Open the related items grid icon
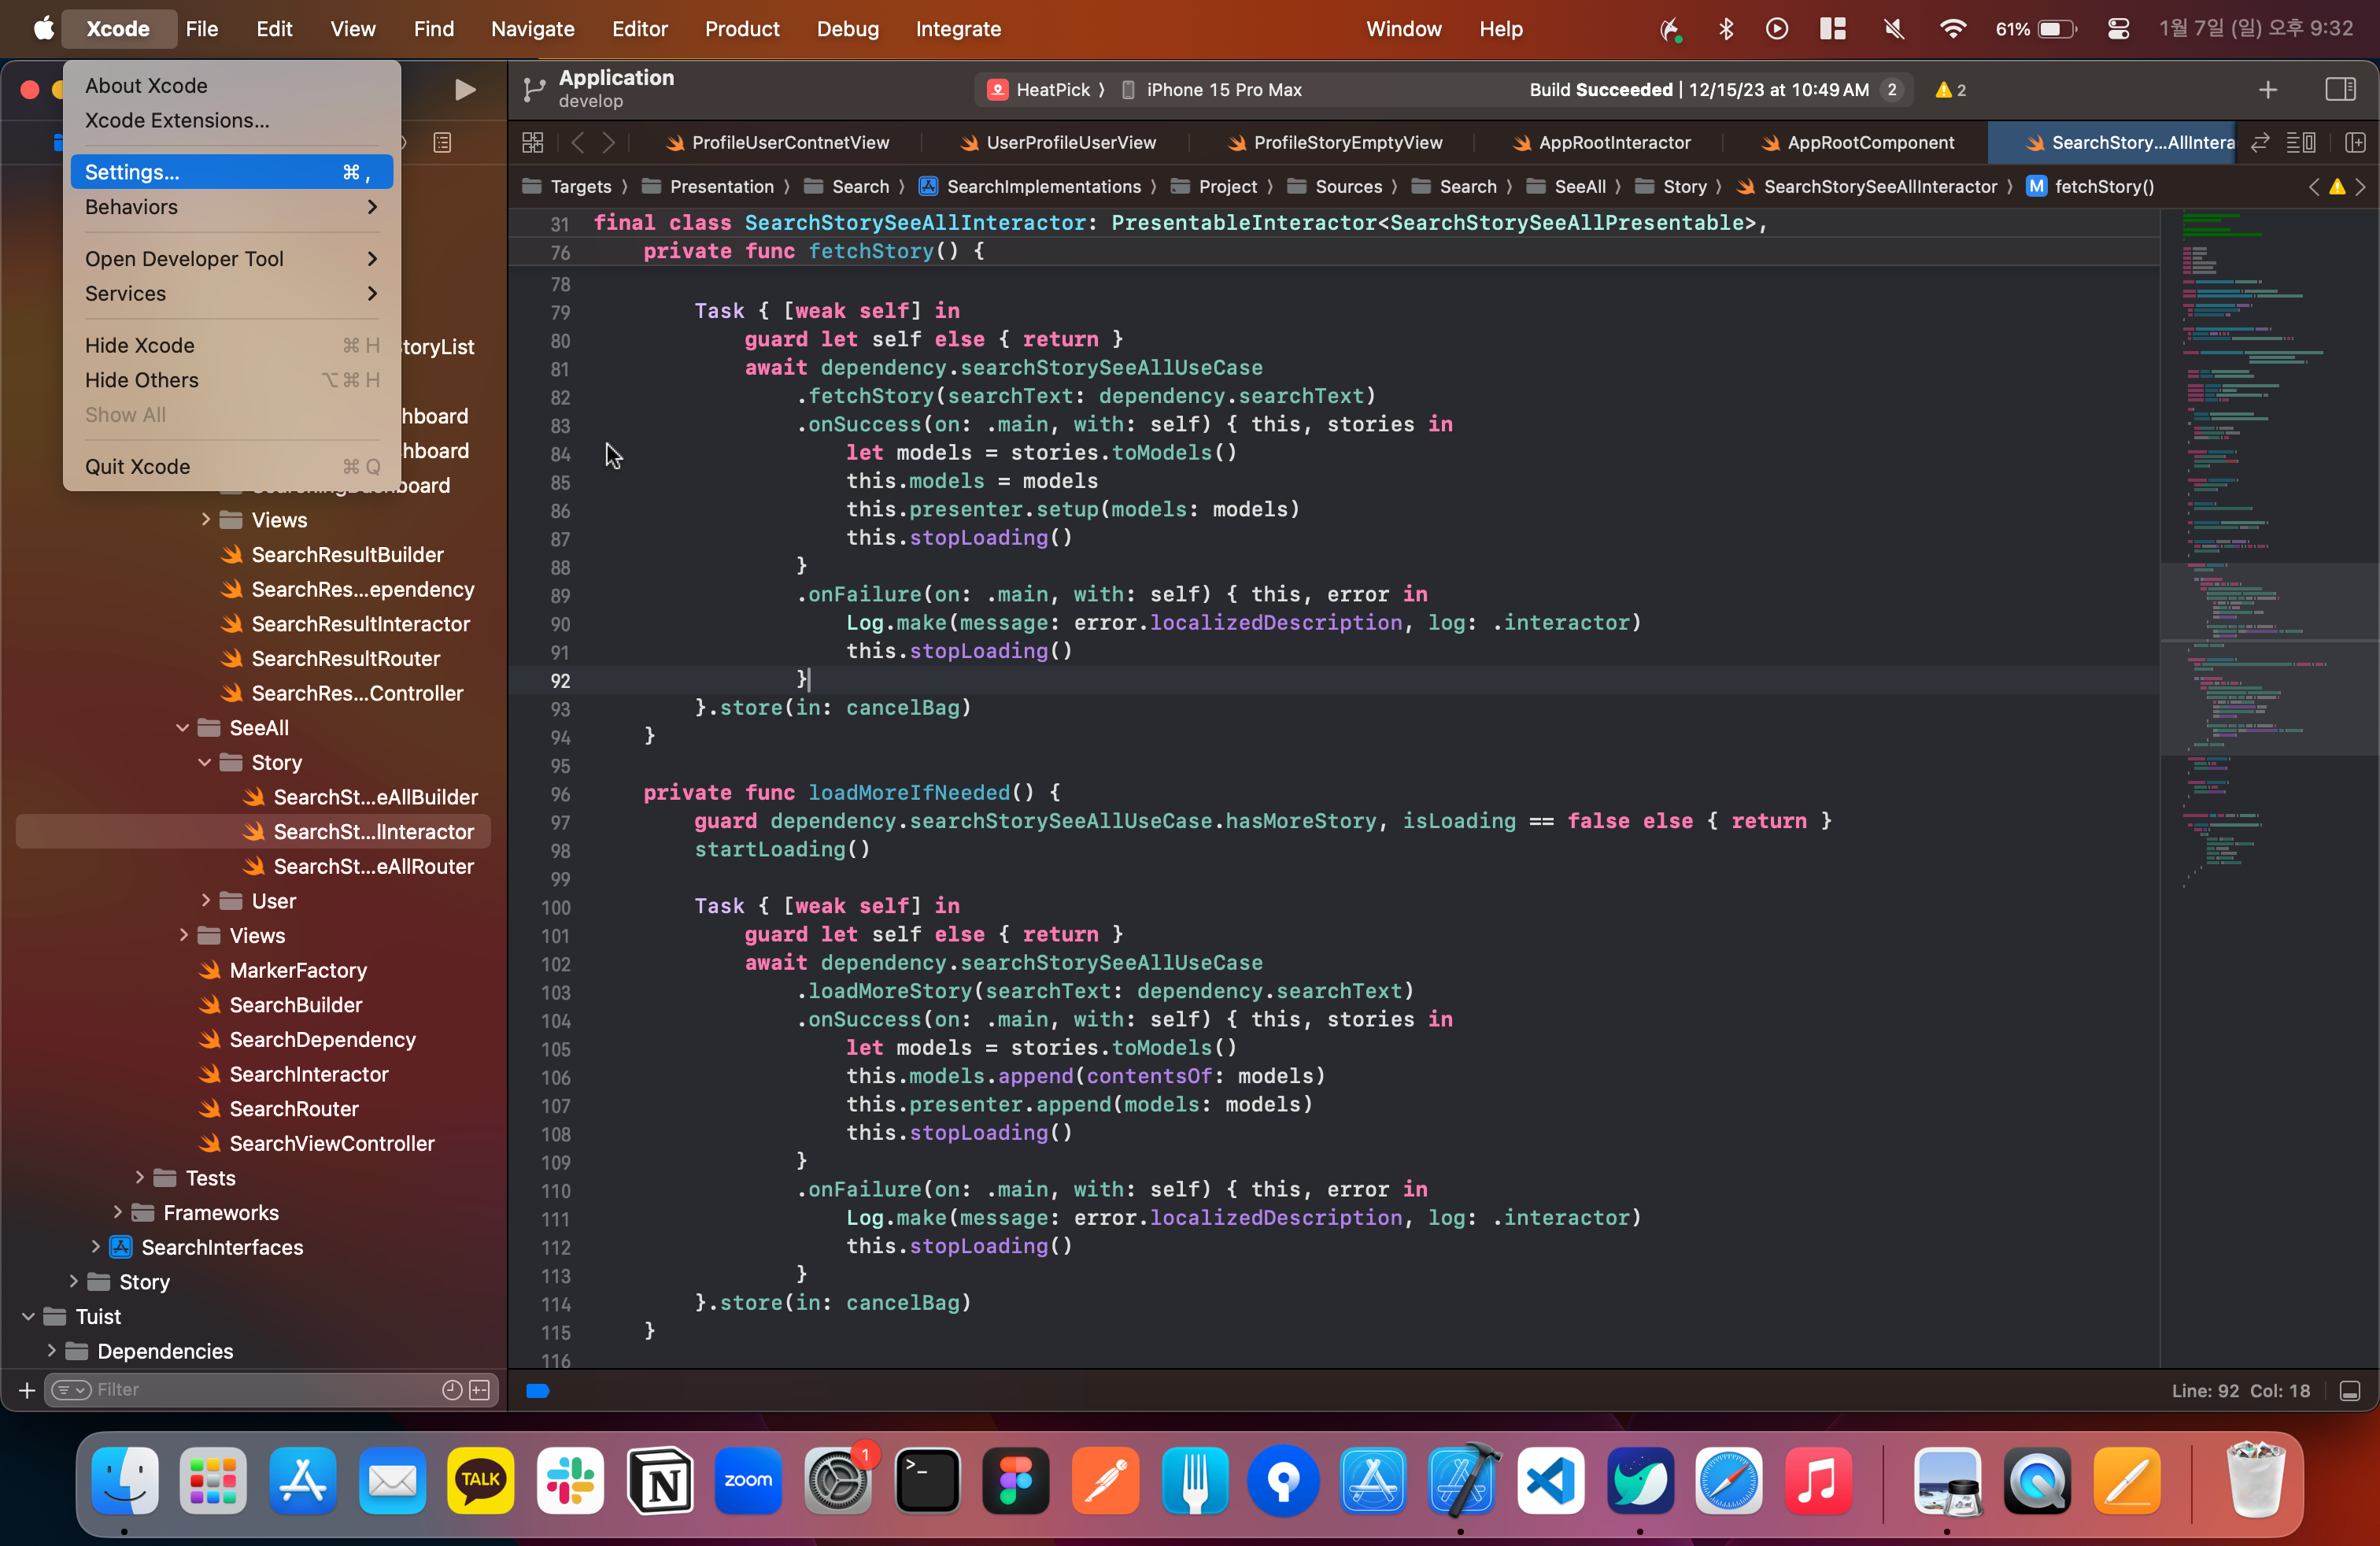Viewport: 2380px width, 1546px height. tap(533, 143)
